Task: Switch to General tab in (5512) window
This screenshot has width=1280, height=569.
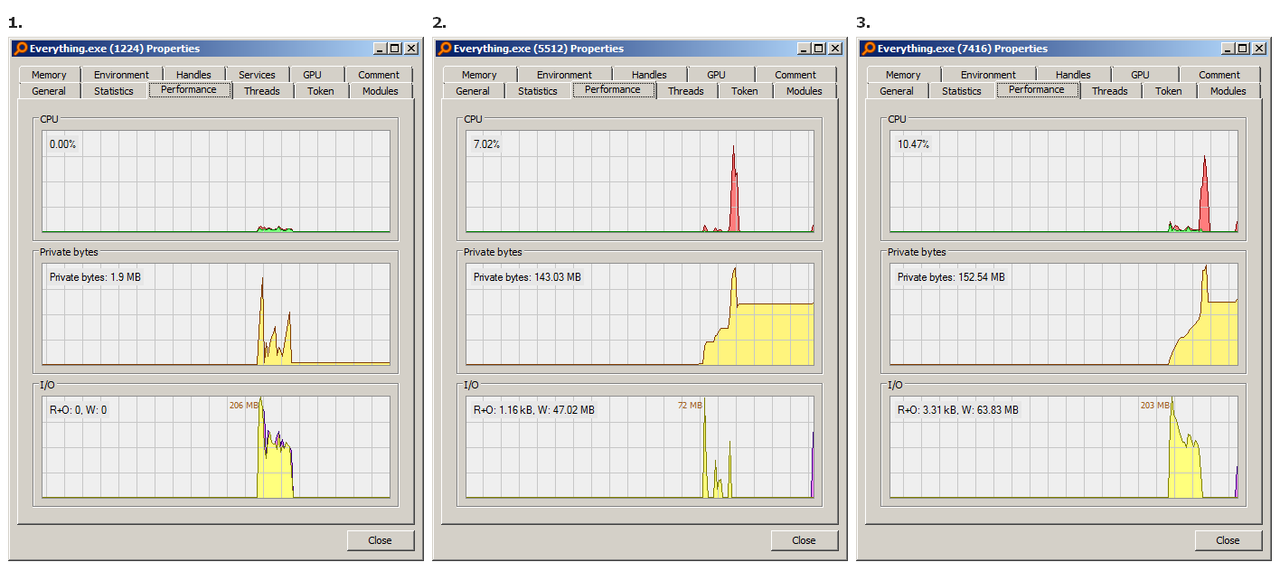Action: click(x=473, y=91)
